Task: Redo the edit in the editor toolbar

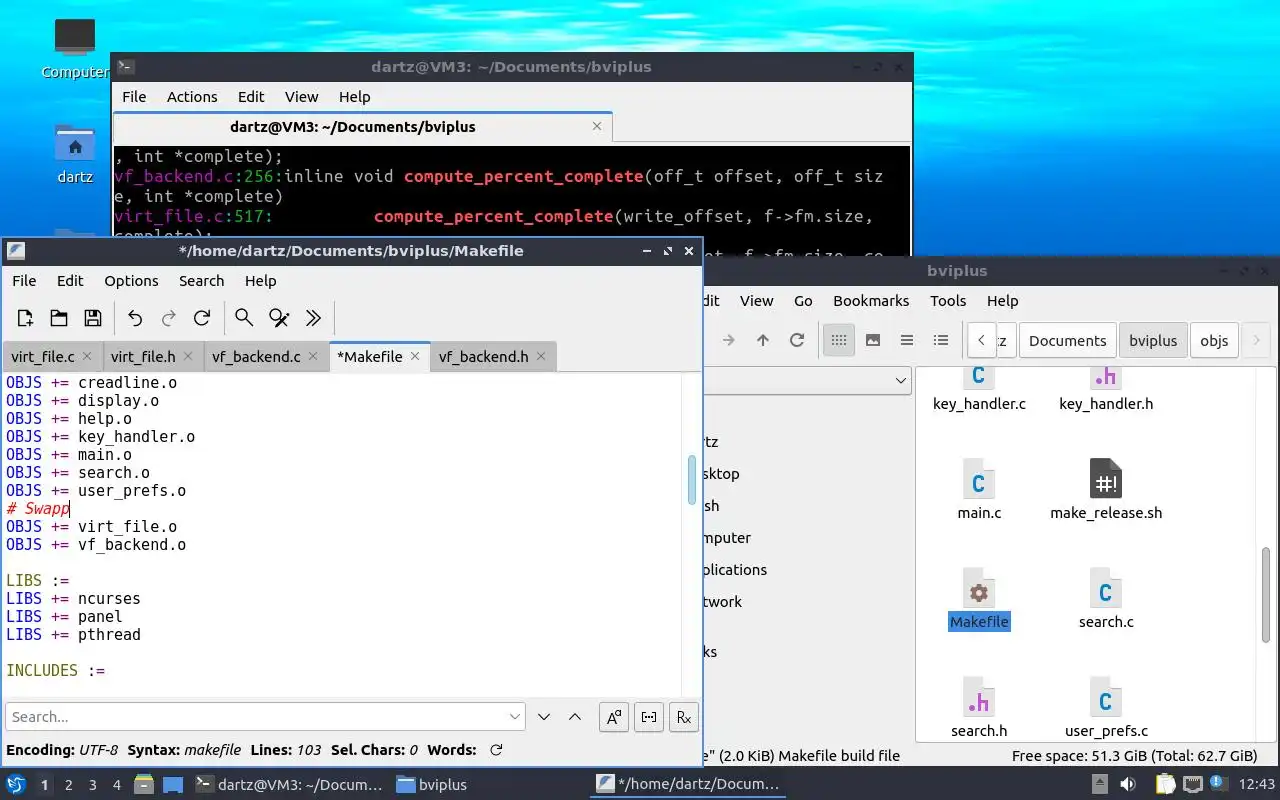Action: pyautogui.click(x=169, y=318)
